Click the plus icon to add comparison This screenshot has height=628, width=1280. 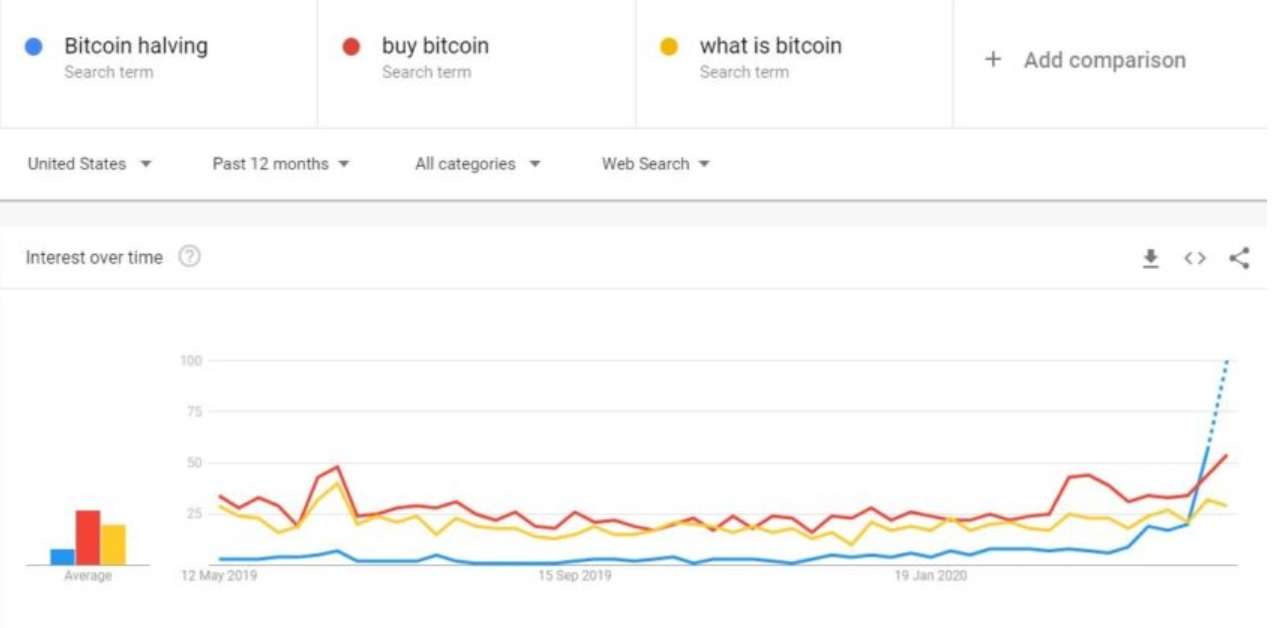pos(993,59)
